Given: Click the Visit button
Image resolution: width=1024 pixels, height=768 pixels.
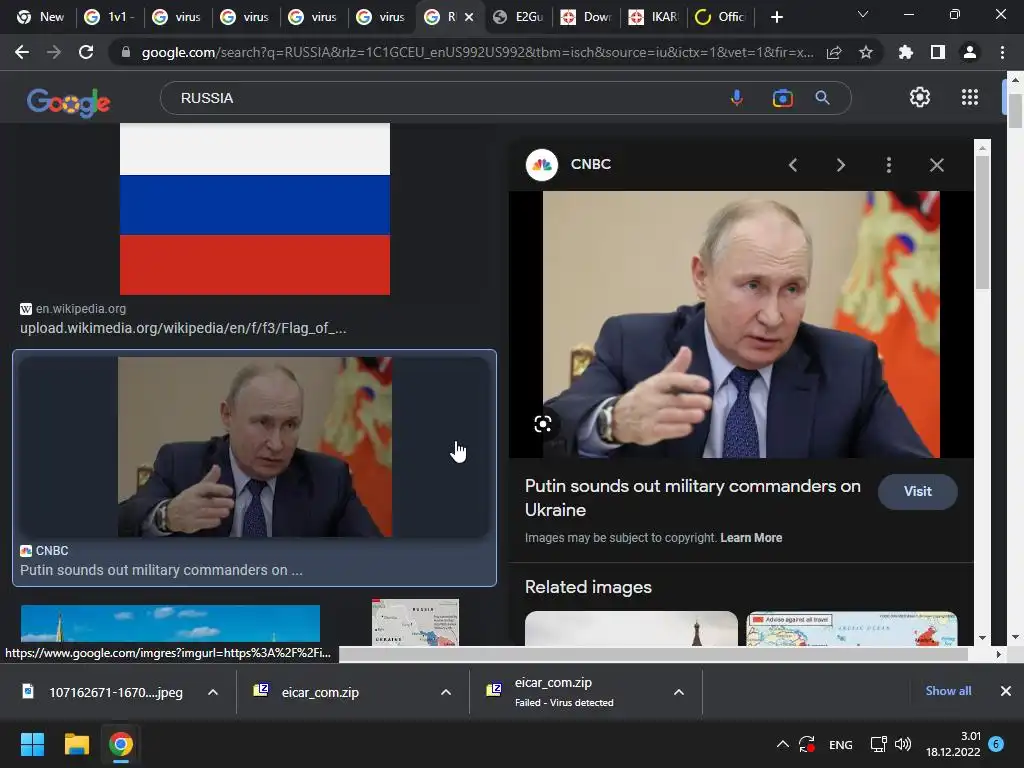Looking at the screenshot, I should pos(918,491).
